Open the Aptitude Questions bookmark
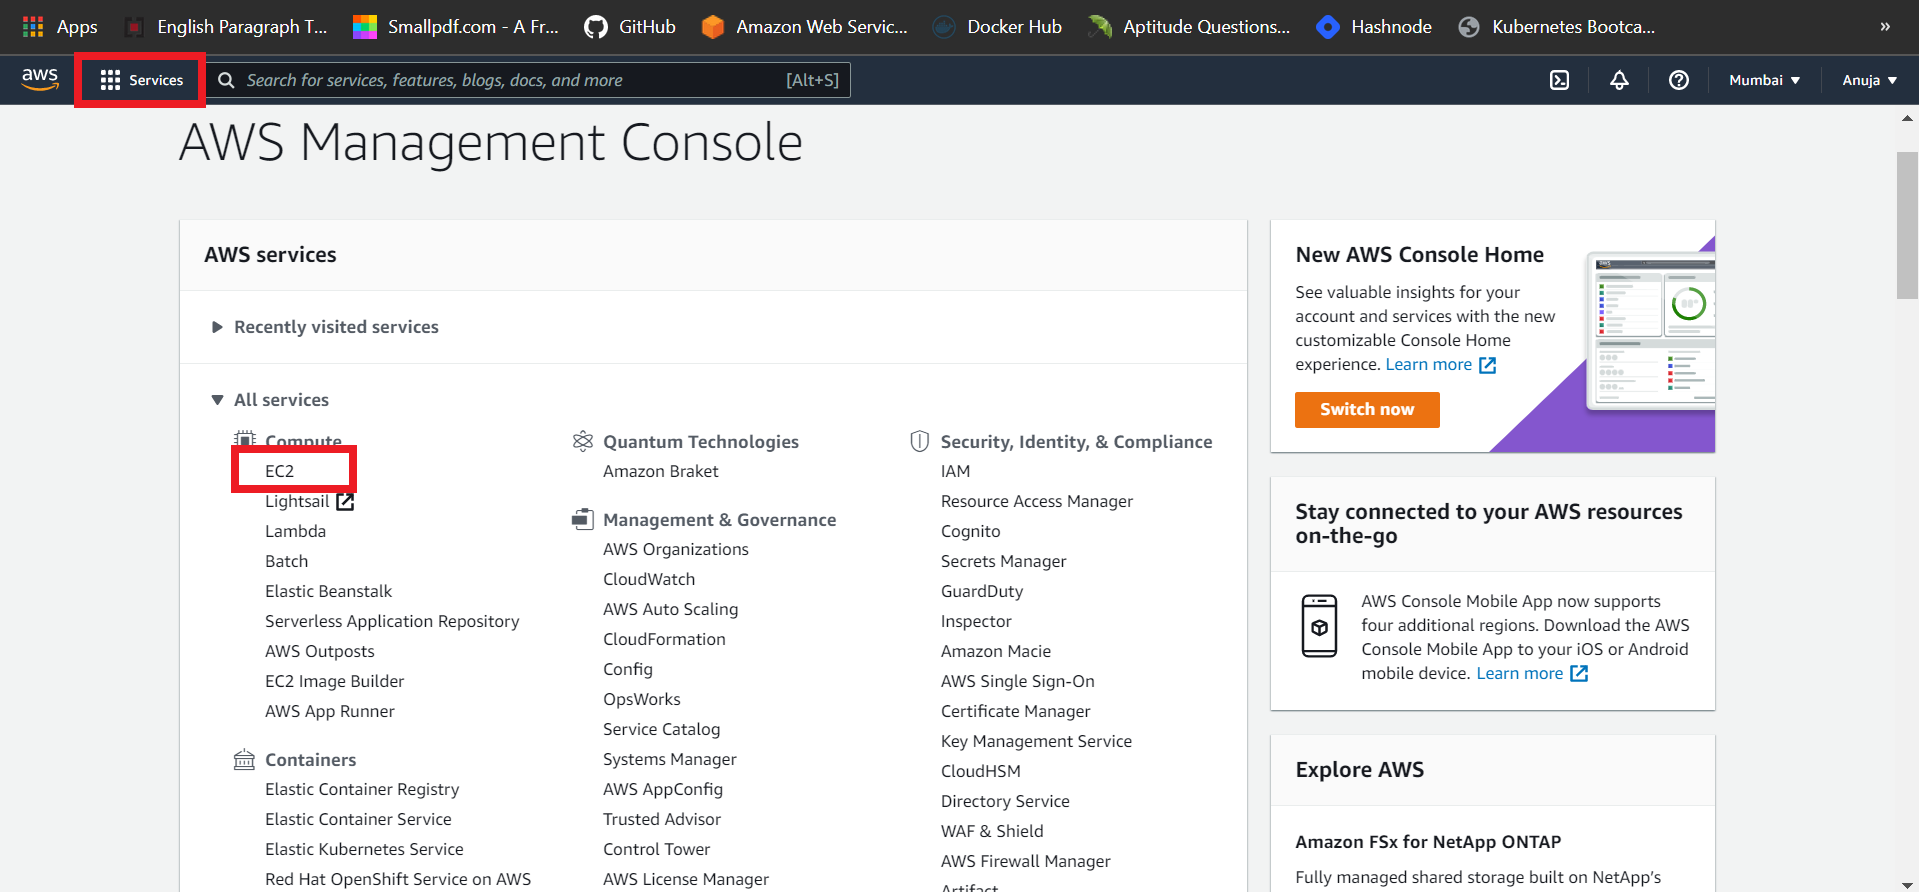 click(x=1189, y=27)
